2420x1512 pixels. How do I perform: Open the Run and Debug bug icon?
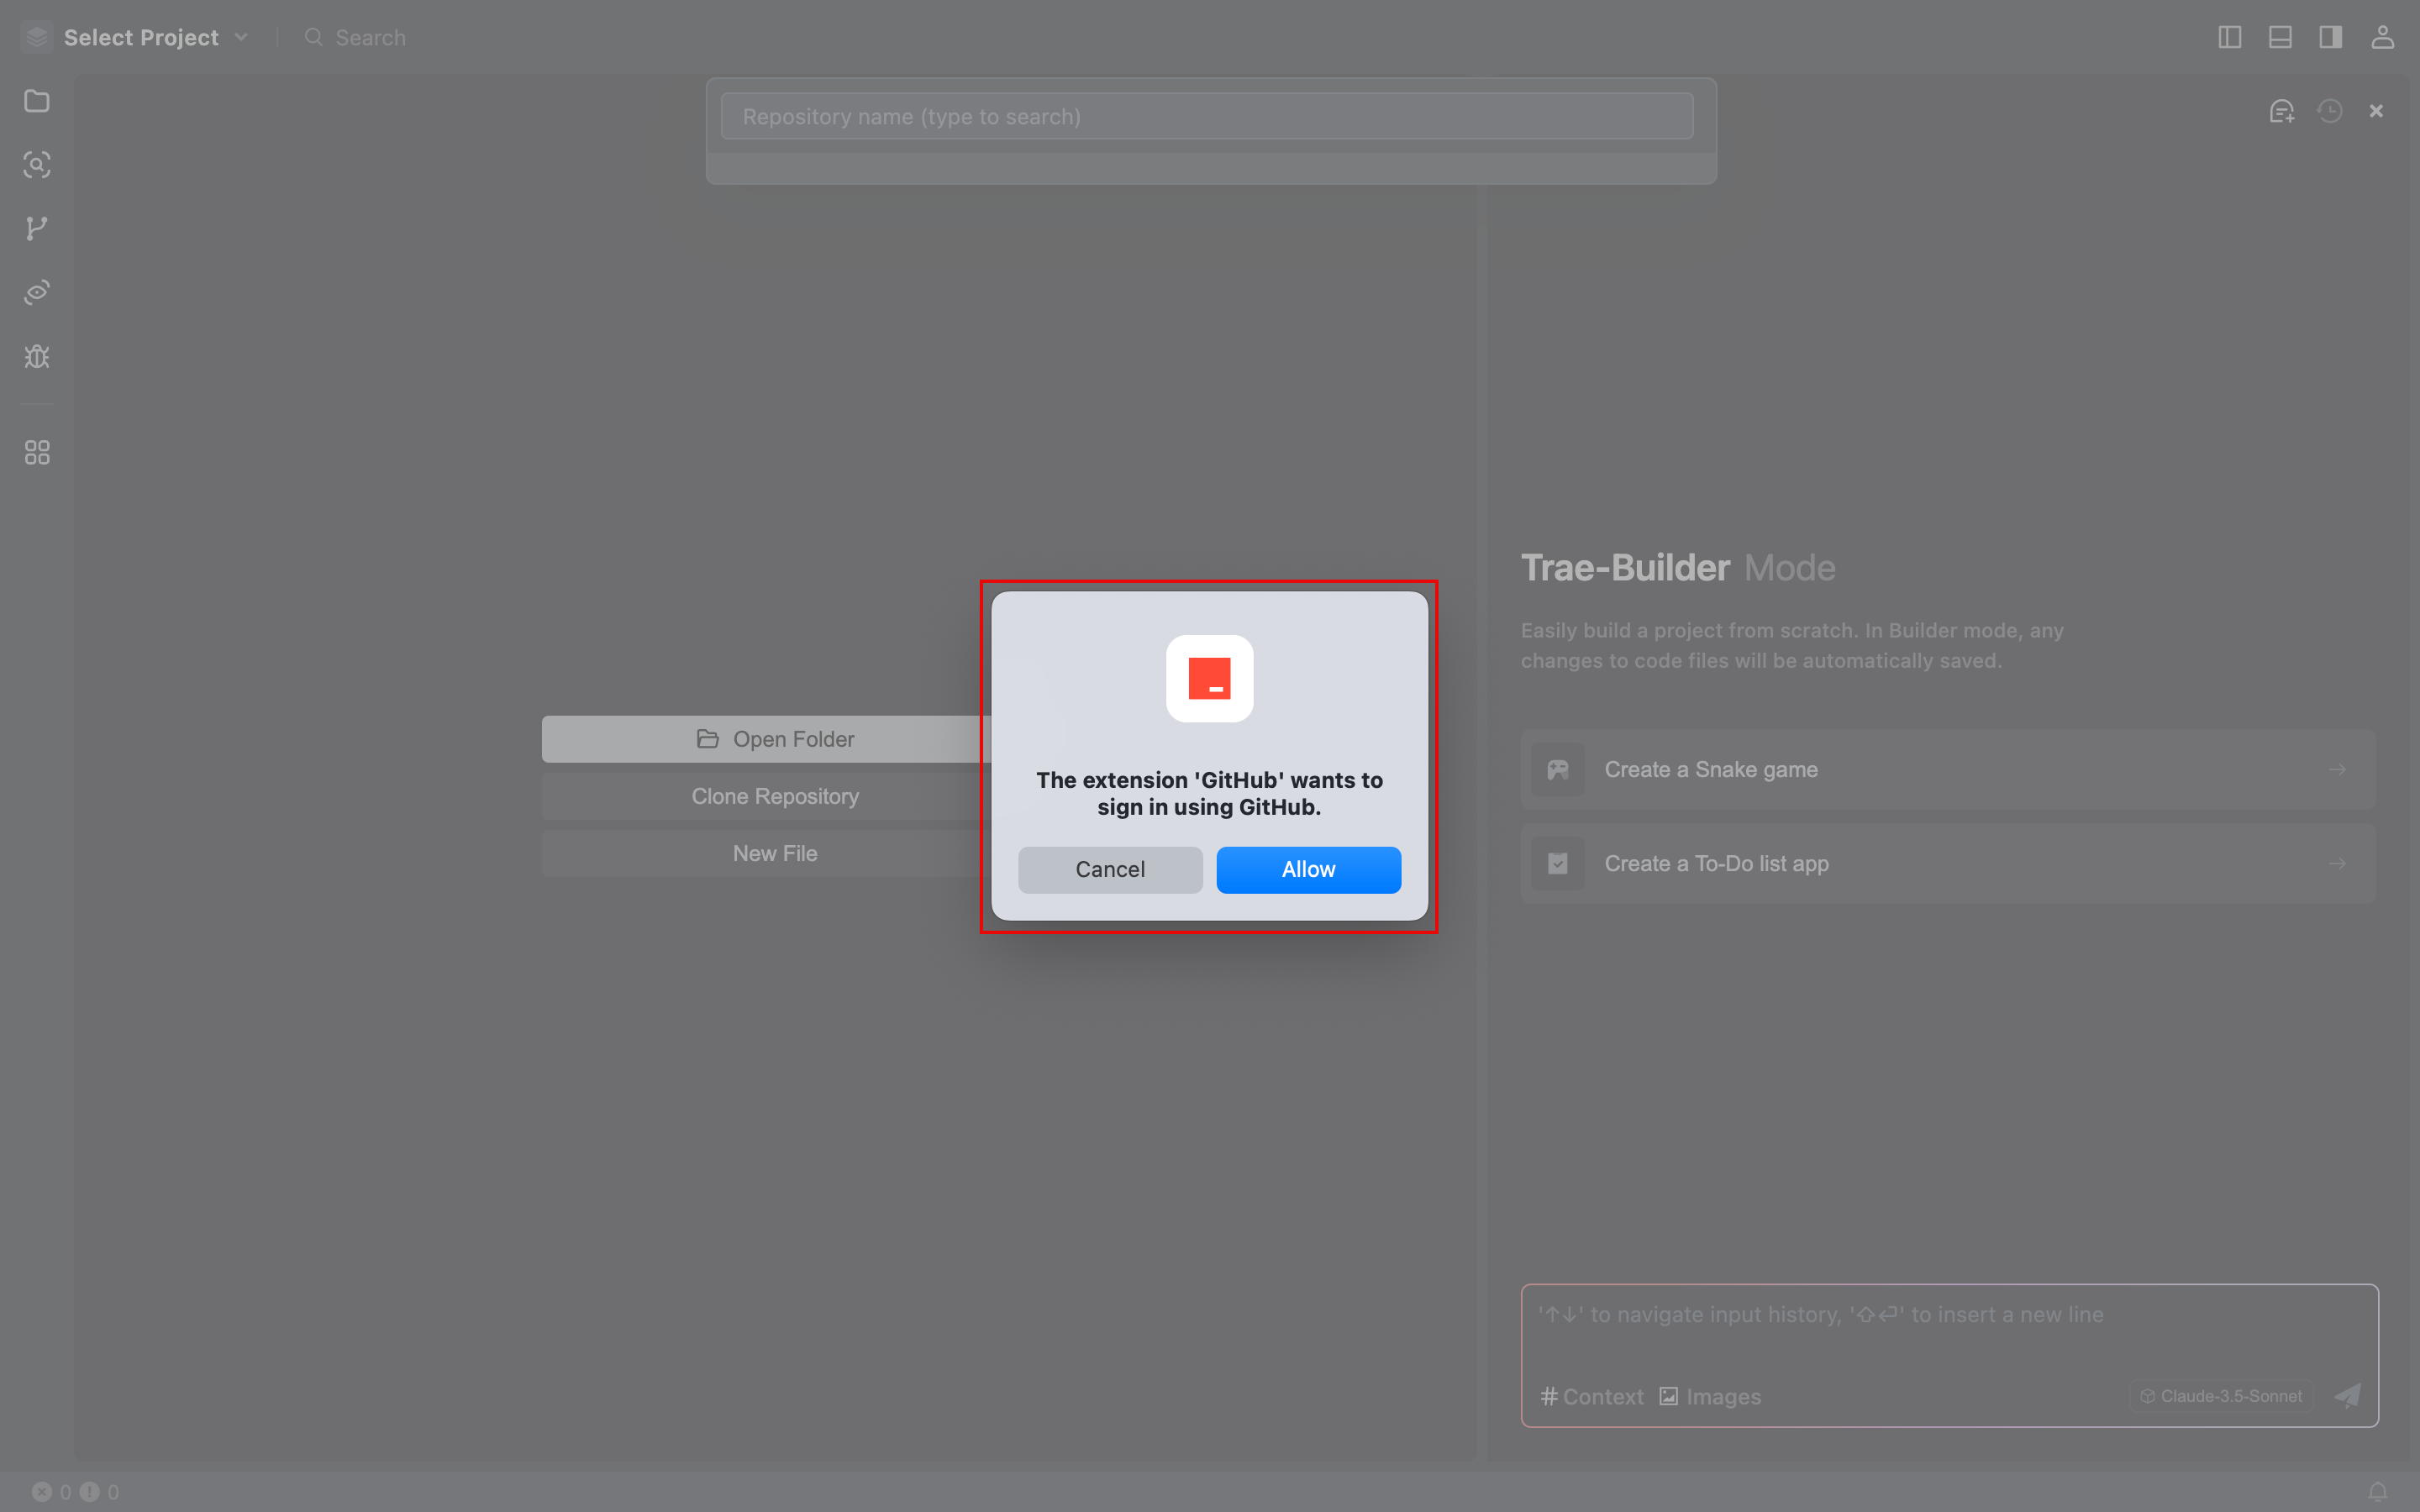coord(37,357)
